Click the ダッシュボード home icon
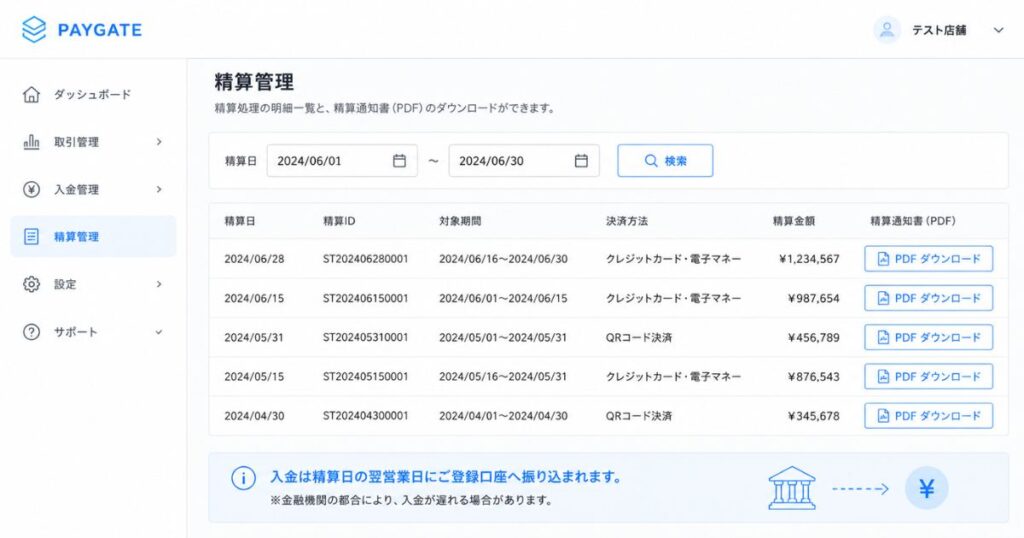The image size is (1024, 538). pyautogui.click(x=31, y=95)
